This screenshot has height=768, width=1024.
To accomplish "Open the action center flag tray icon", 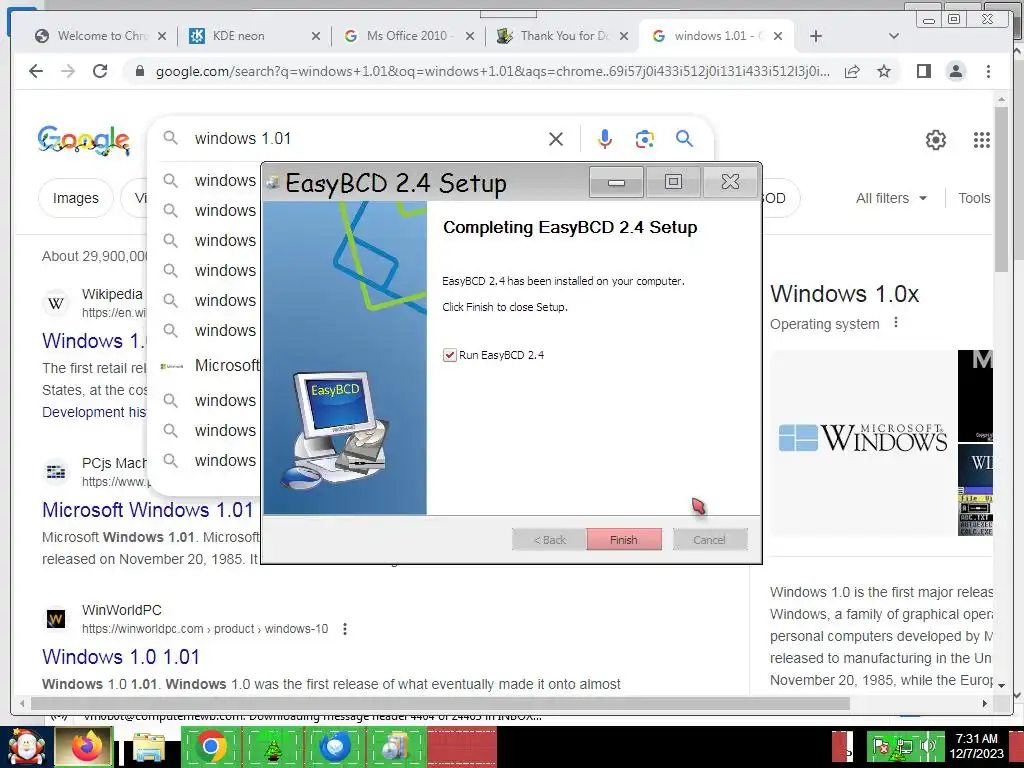I will pos(880,746).
